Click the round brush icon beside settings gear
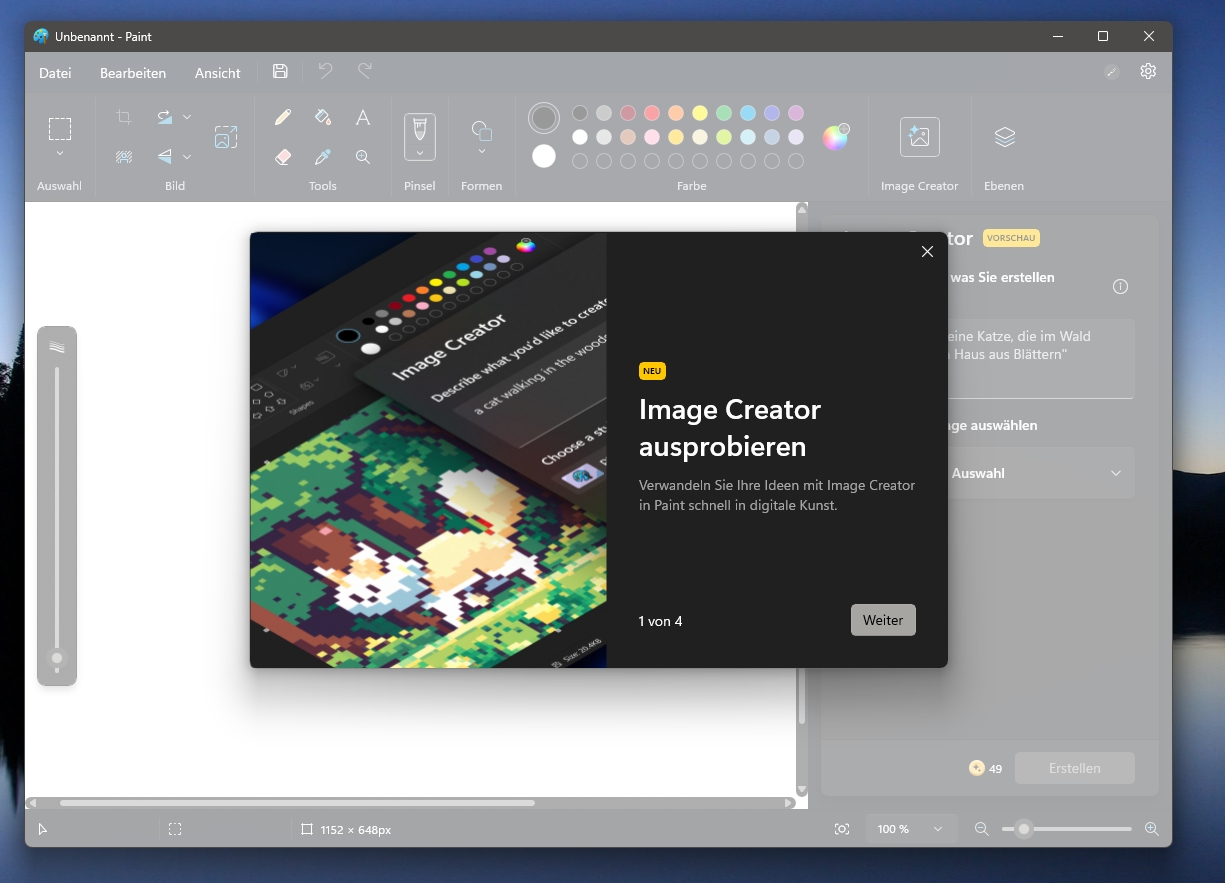1225x883 pixels. pyautogui.click(x=1111, y=72)
